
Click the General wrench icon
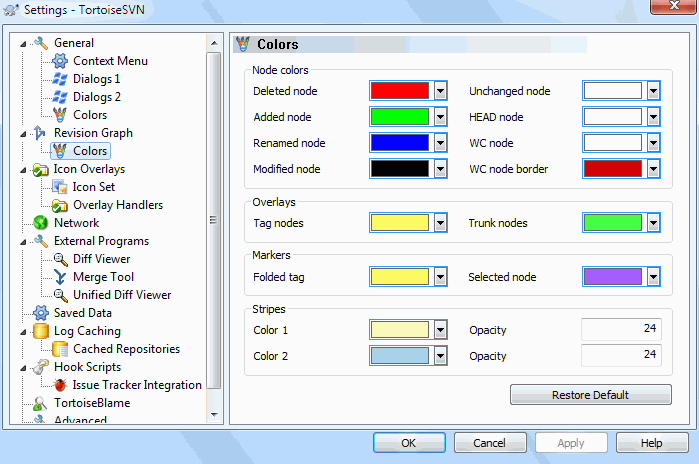point(41,43)
